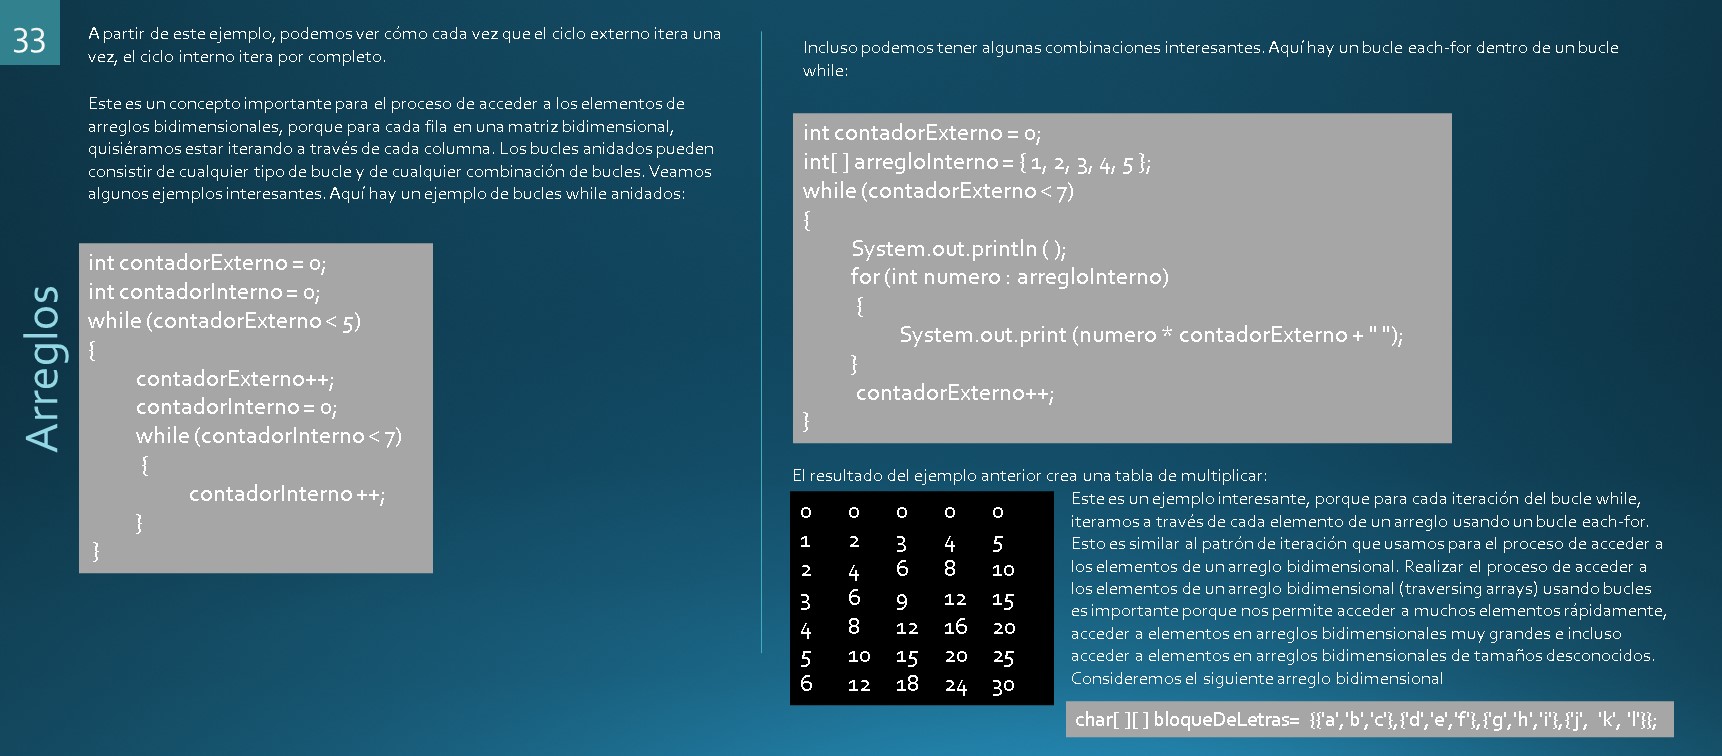Select the "System.out.println();" statement

958,249
